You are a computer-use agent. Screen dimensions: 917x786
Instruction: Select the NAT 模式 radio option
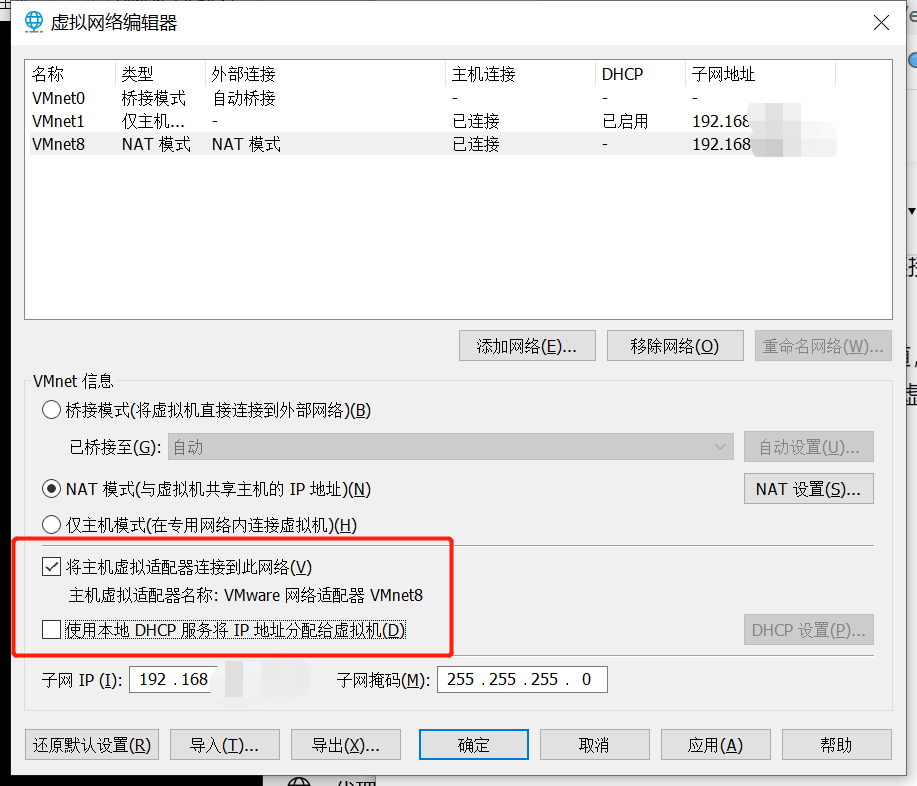(x=51, y=489)
